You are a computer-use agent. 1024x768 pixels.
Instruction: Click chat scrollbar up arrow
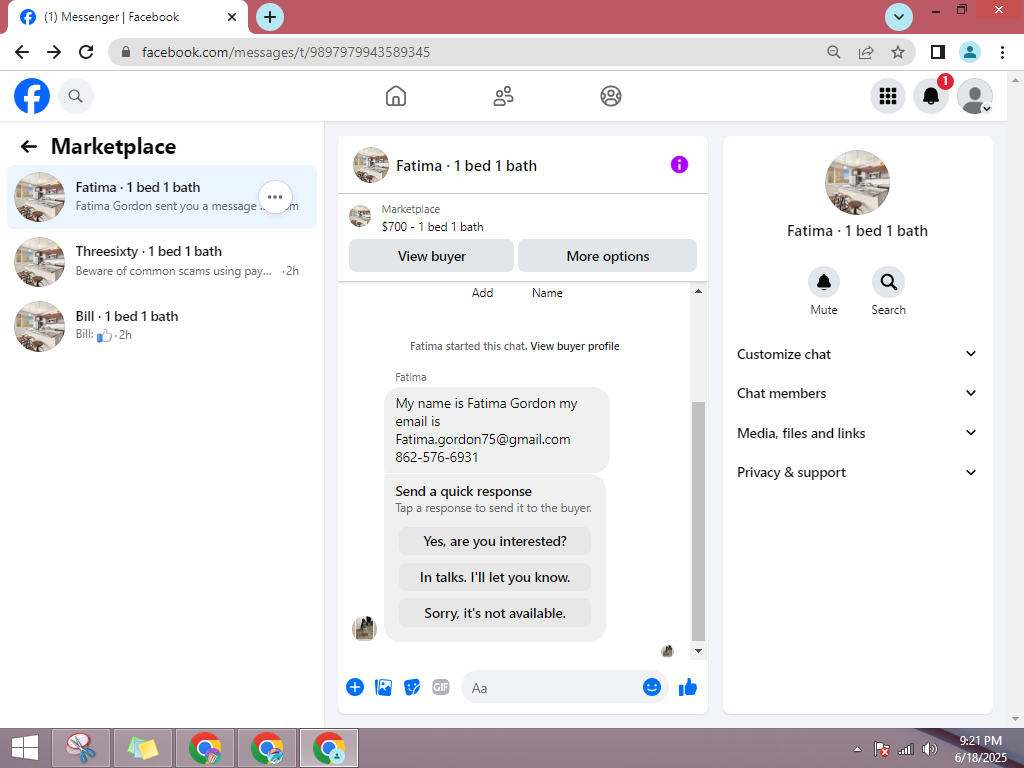pyautogui.click(x=698, y=291)
